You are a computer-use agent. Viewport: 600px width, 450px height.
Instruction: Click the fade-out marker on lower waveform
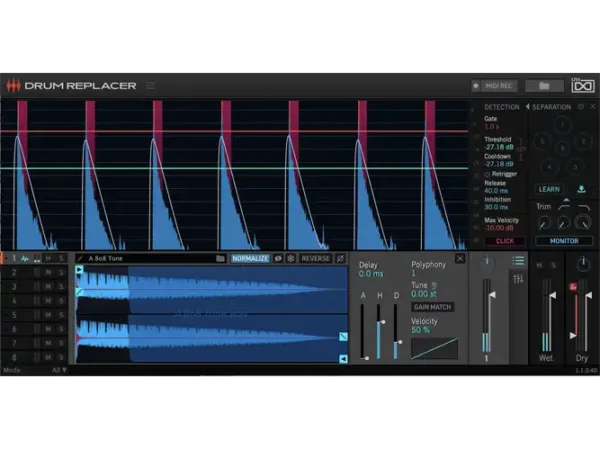click(x=343, y=336)
